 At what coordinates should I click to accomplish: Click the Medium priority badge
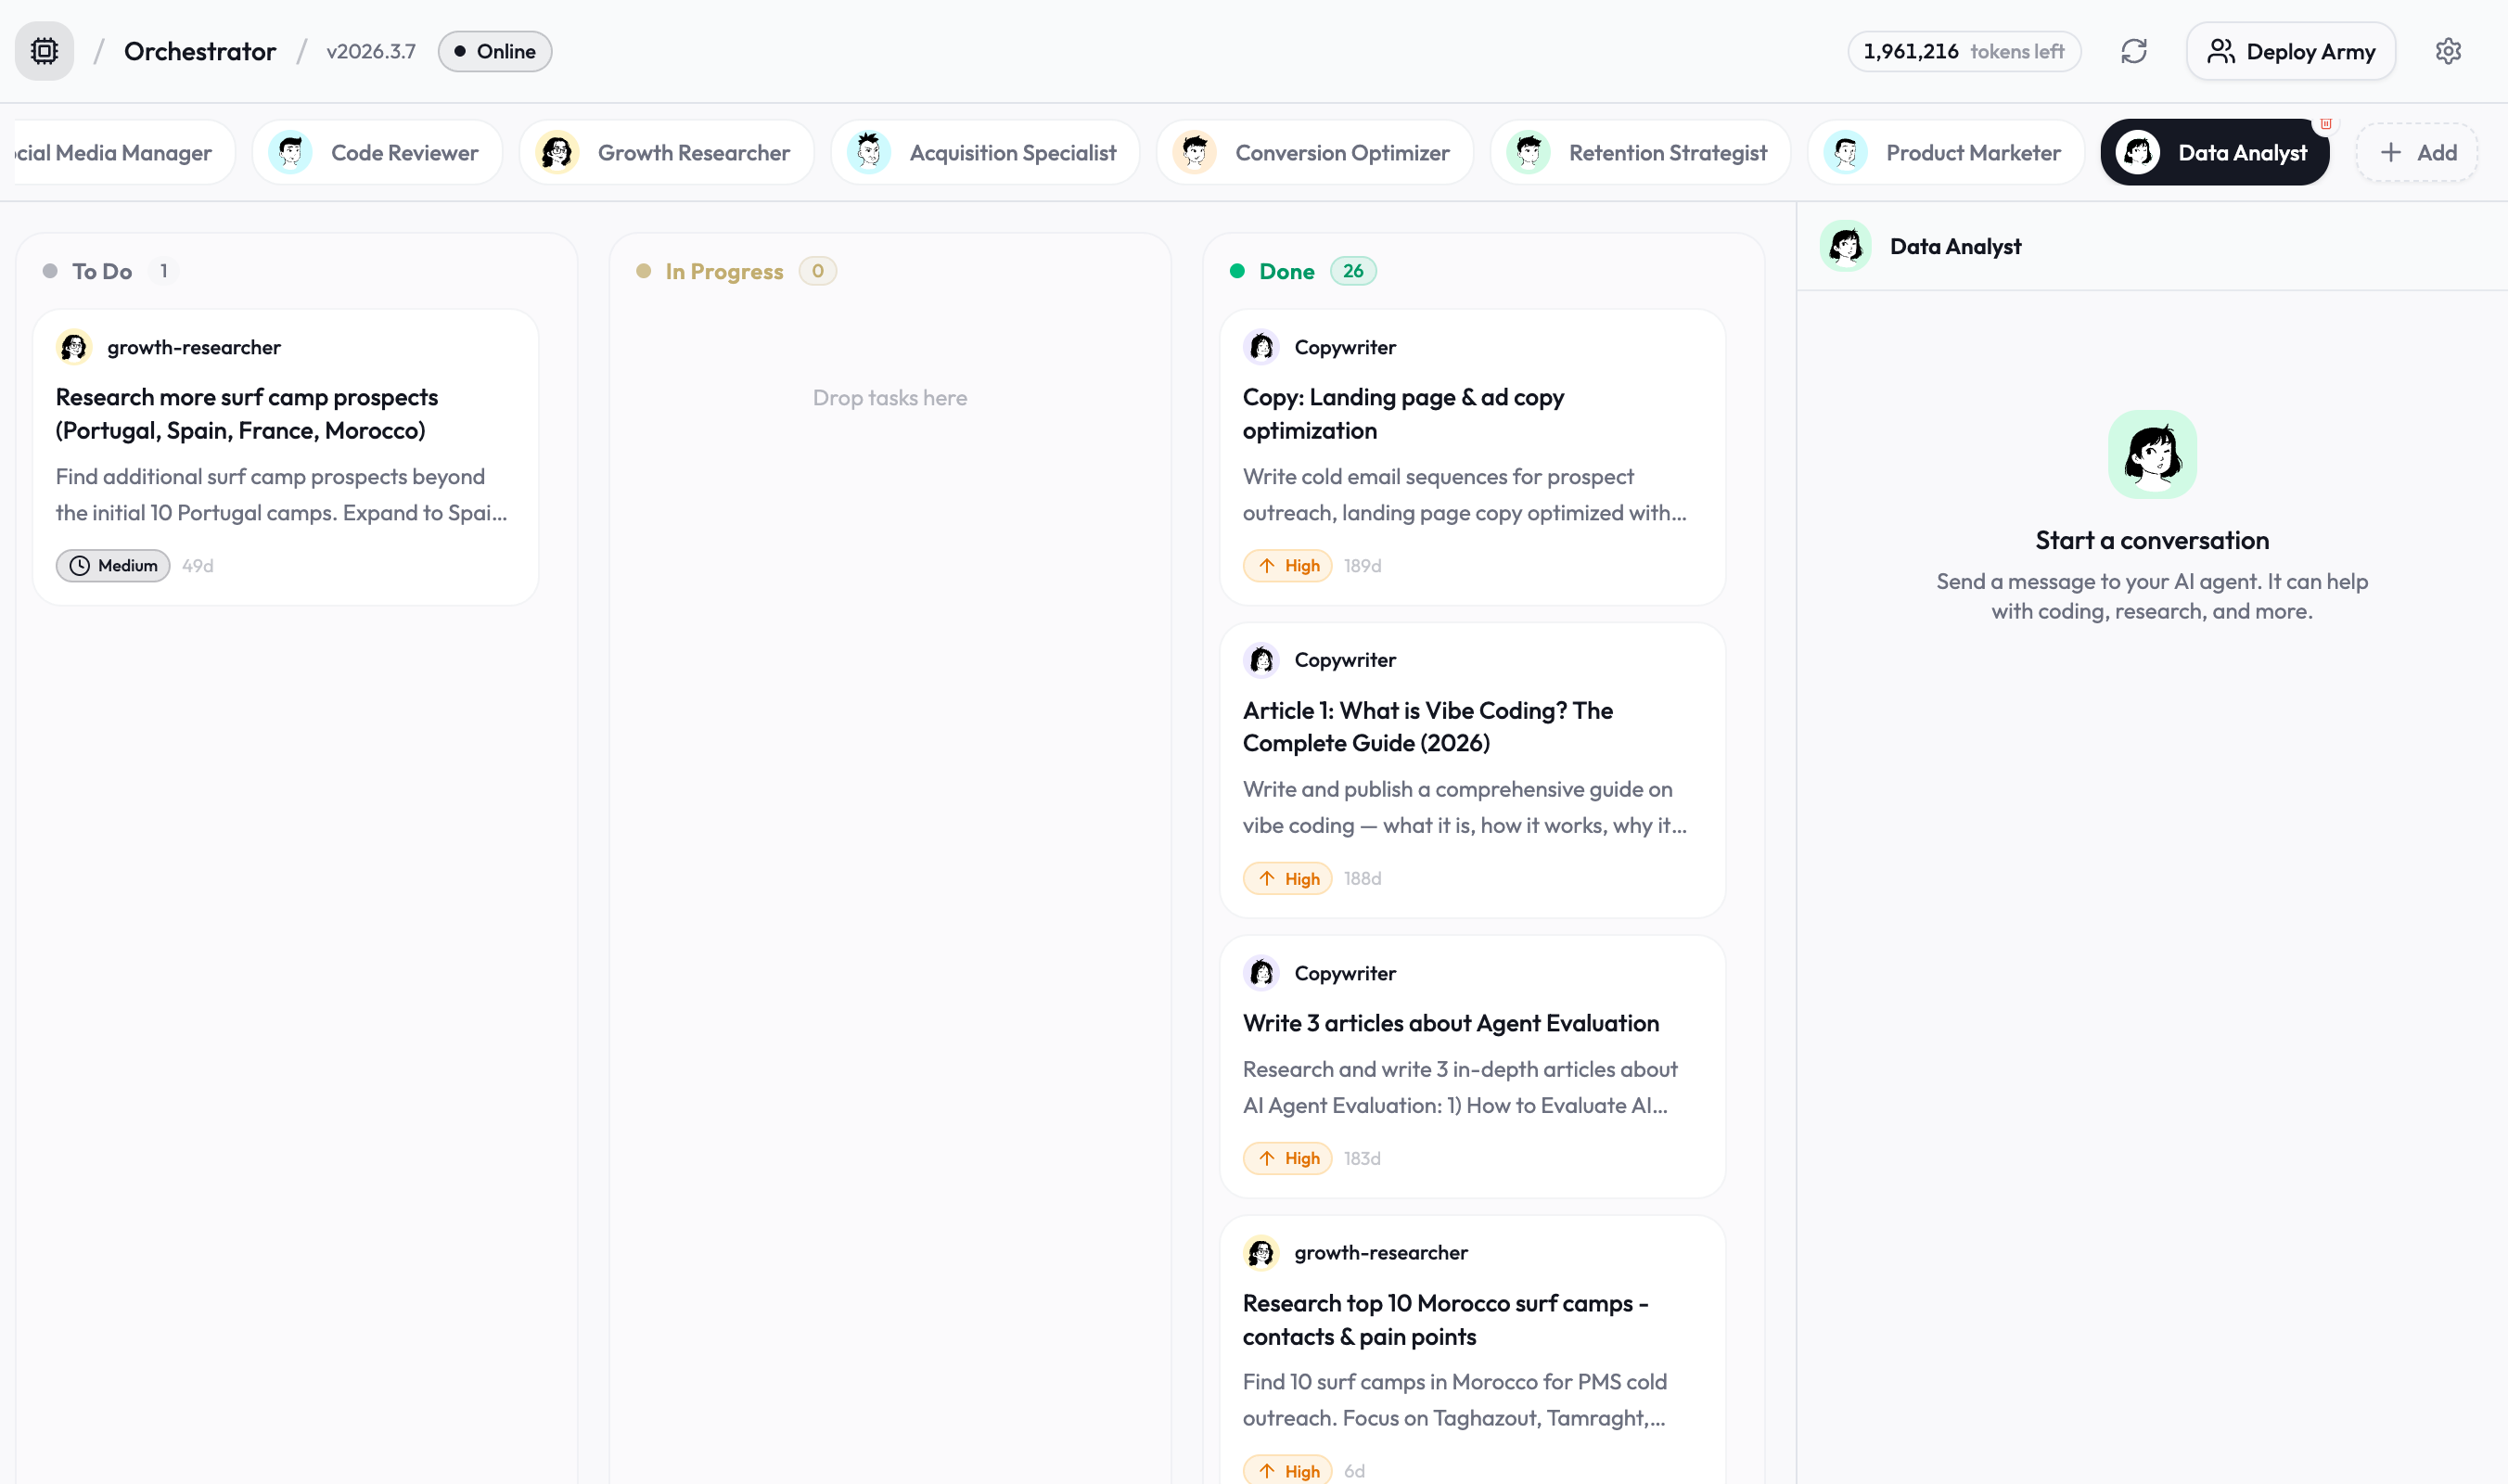[x=113, y=566]
